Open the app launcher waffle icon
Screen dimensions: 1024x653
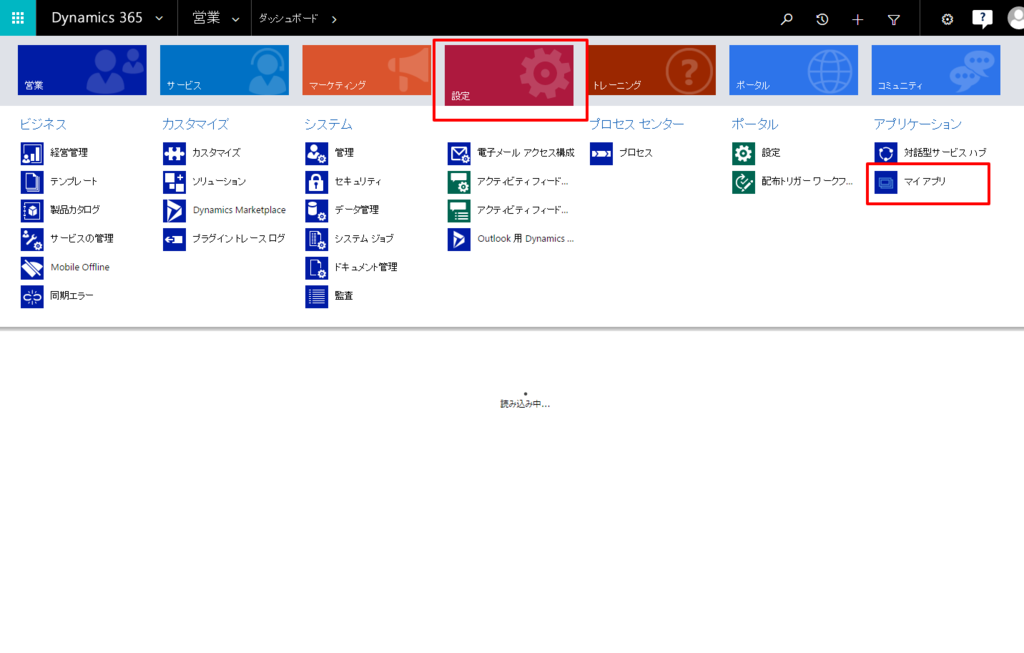pos(18,18)
